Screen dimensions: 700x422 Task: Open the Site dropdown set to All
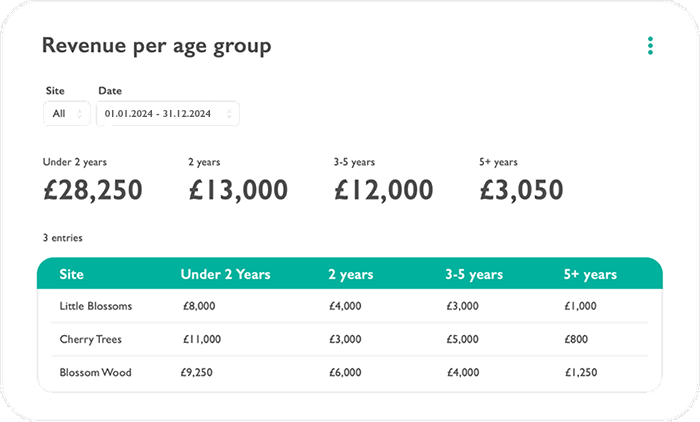point(67,114)
